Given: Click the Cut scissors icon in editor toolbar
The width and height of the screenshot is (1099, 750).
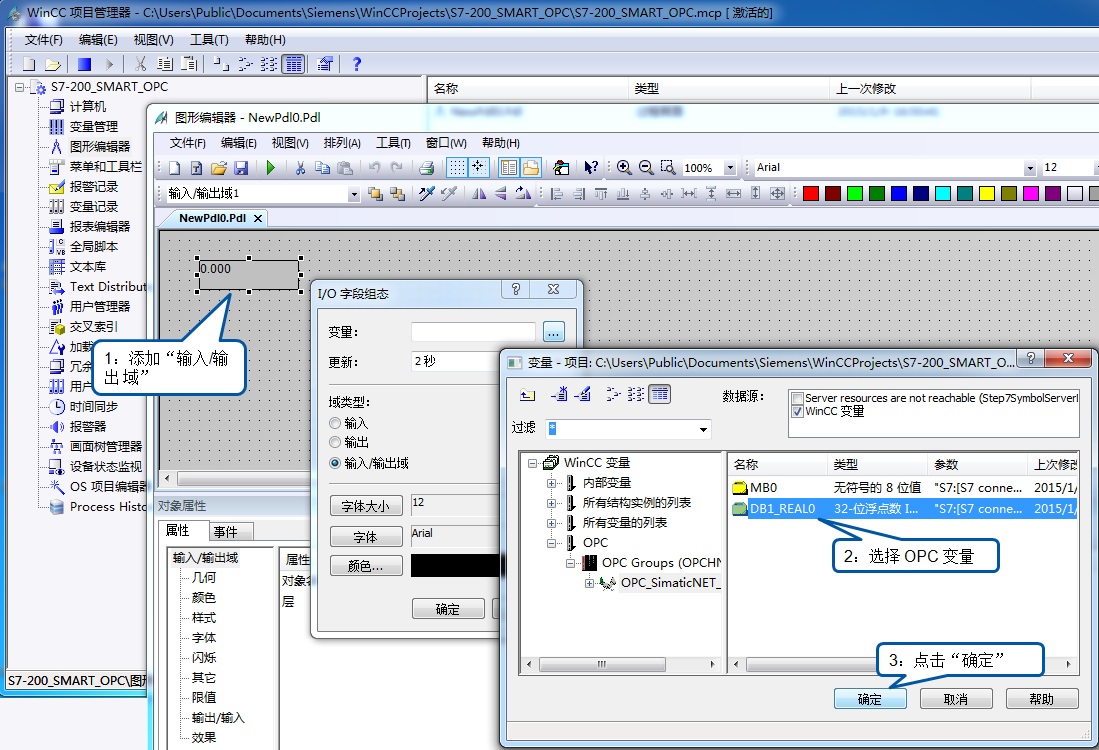Looking at the screenshot, I should pos(298,168).
